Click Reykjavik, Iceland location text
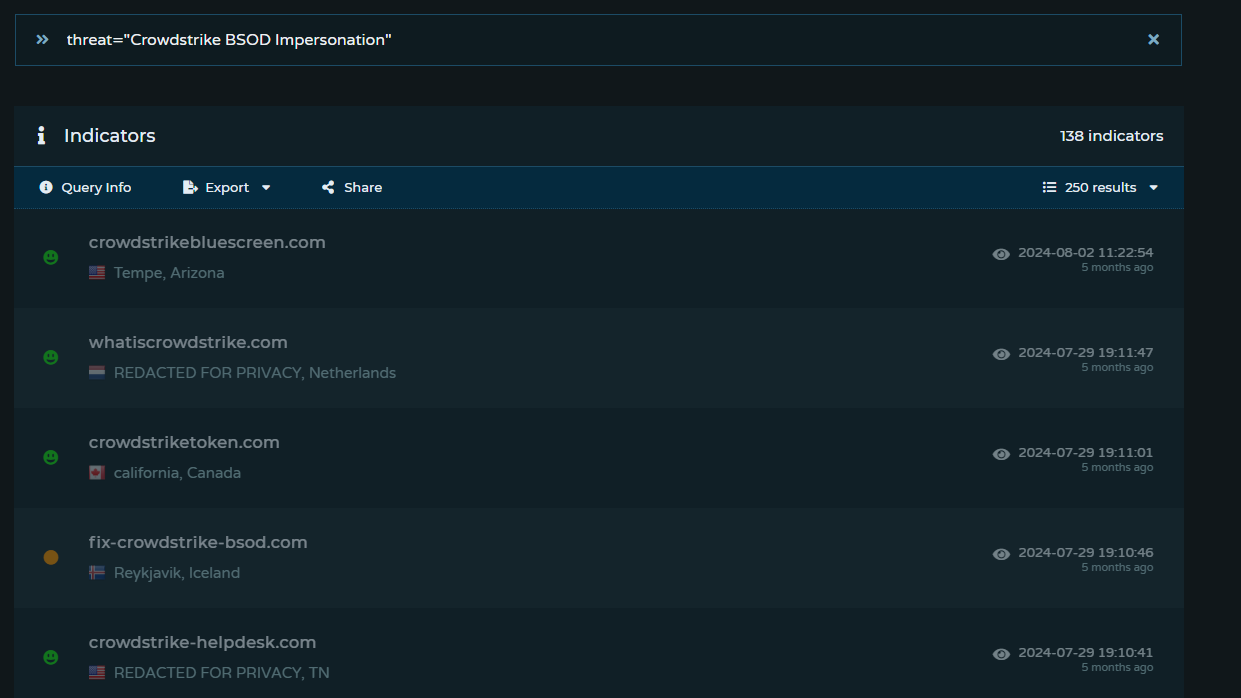The image size is (1241, 698). [177, 573]
